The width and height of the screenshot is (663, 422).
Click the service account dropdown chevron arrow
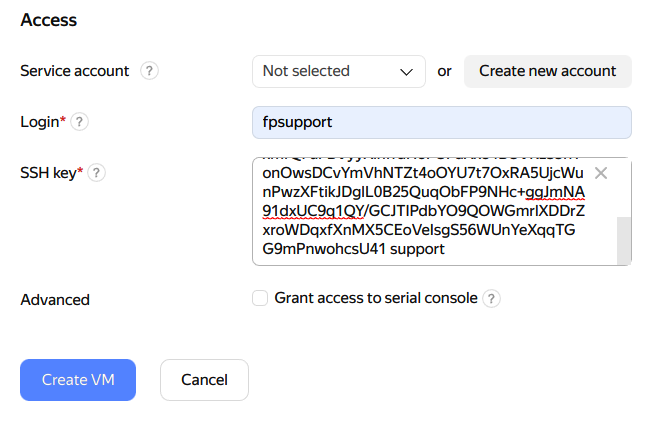click(x=406, y=72)
